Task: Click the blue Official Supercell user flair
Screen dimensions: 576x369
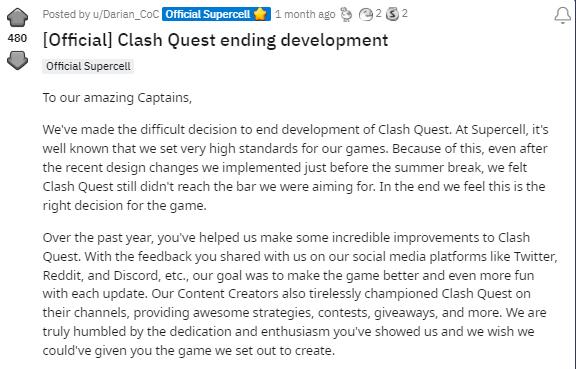Action: pyautogui.click(x=216, y=14)
